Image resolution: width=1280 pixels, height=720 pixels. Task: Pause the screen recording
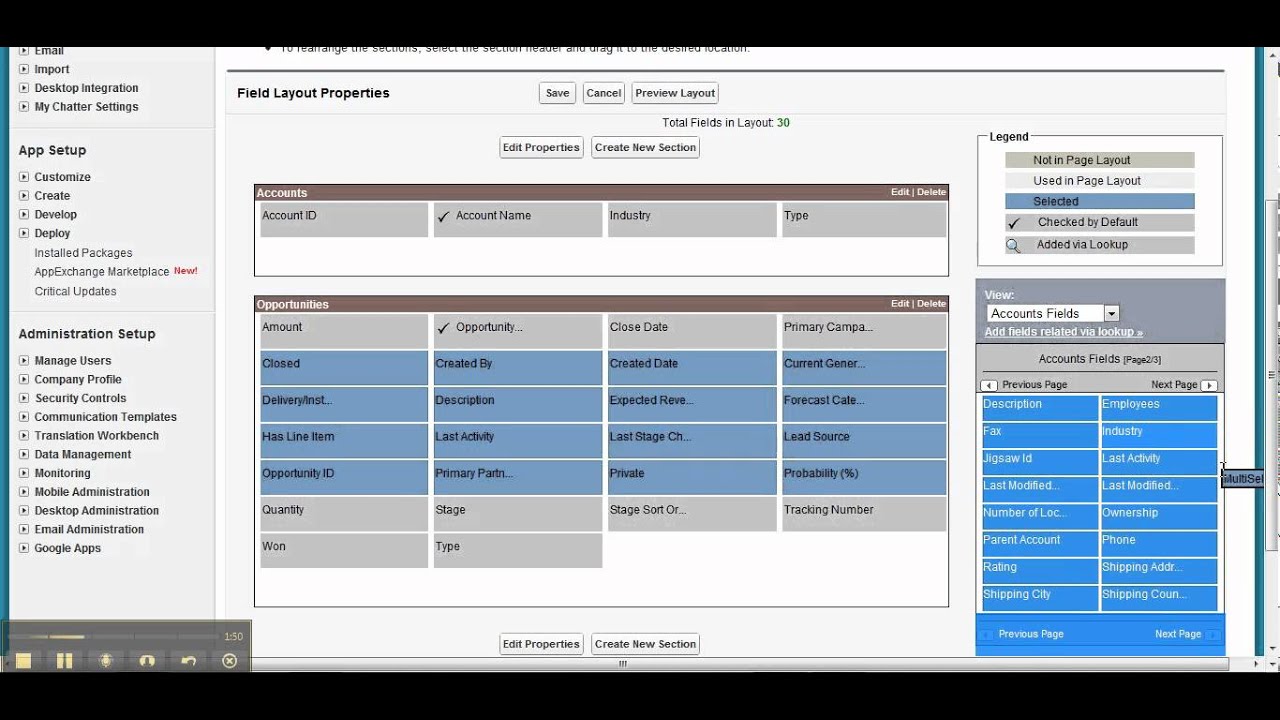tap(64, 661)
